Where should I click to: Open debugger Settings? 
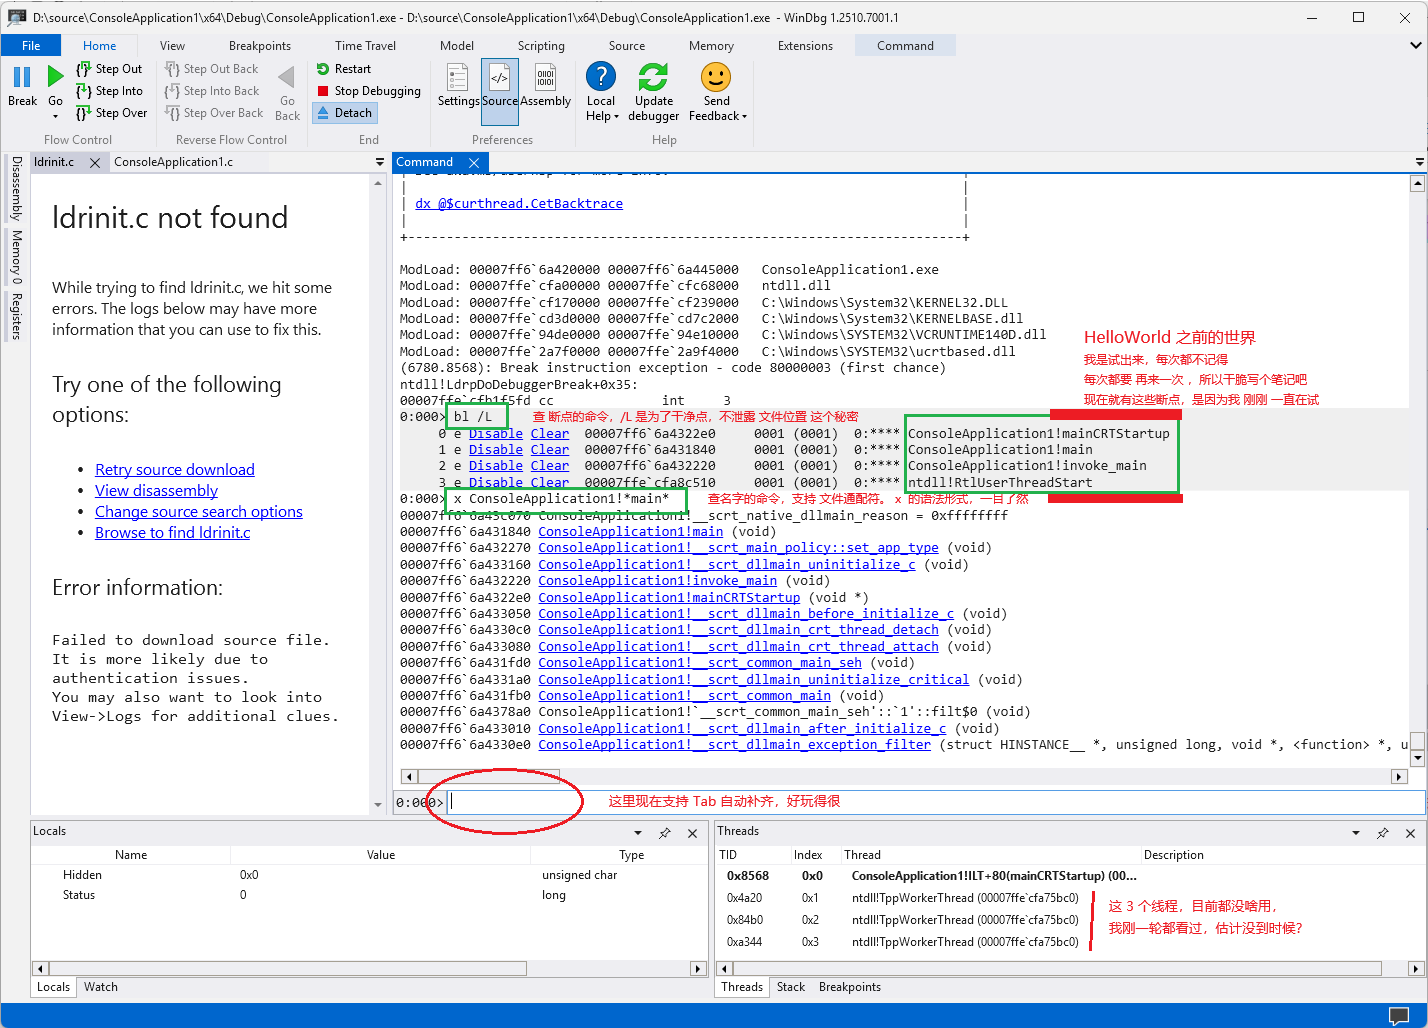(x=458, y=86)
